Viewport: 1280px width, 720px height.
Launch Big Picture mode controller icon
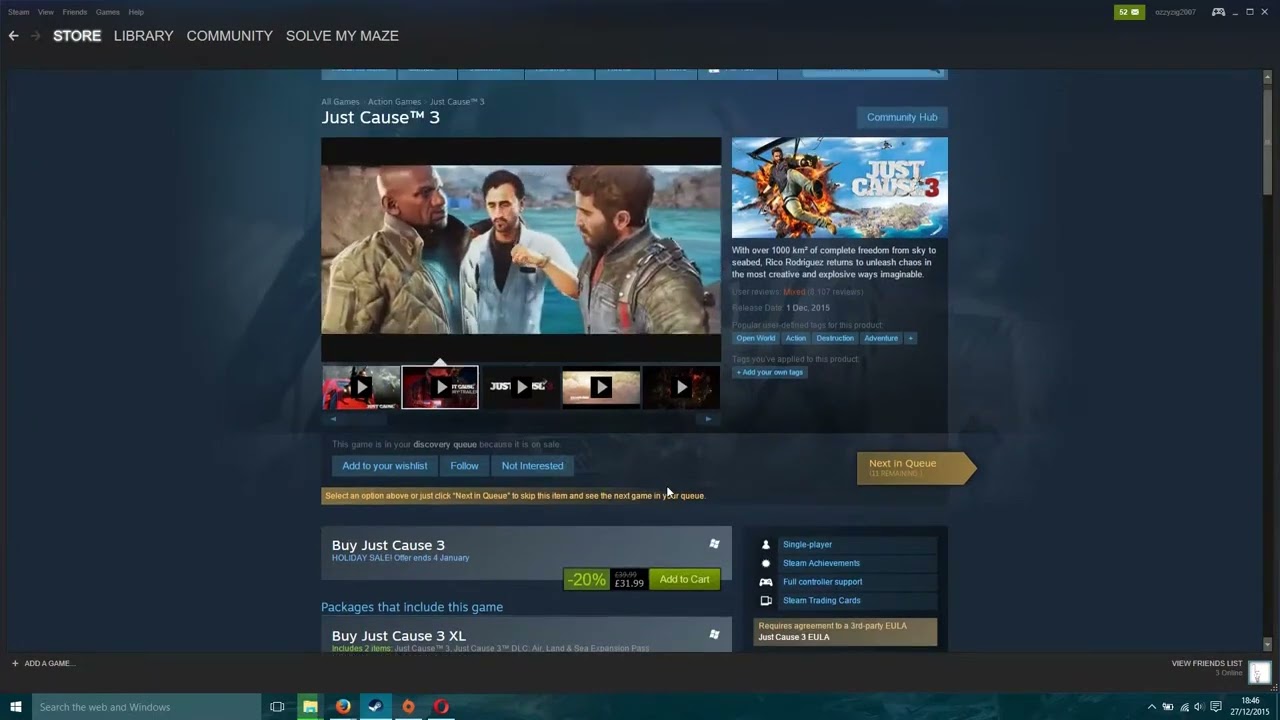(1218, 12)
